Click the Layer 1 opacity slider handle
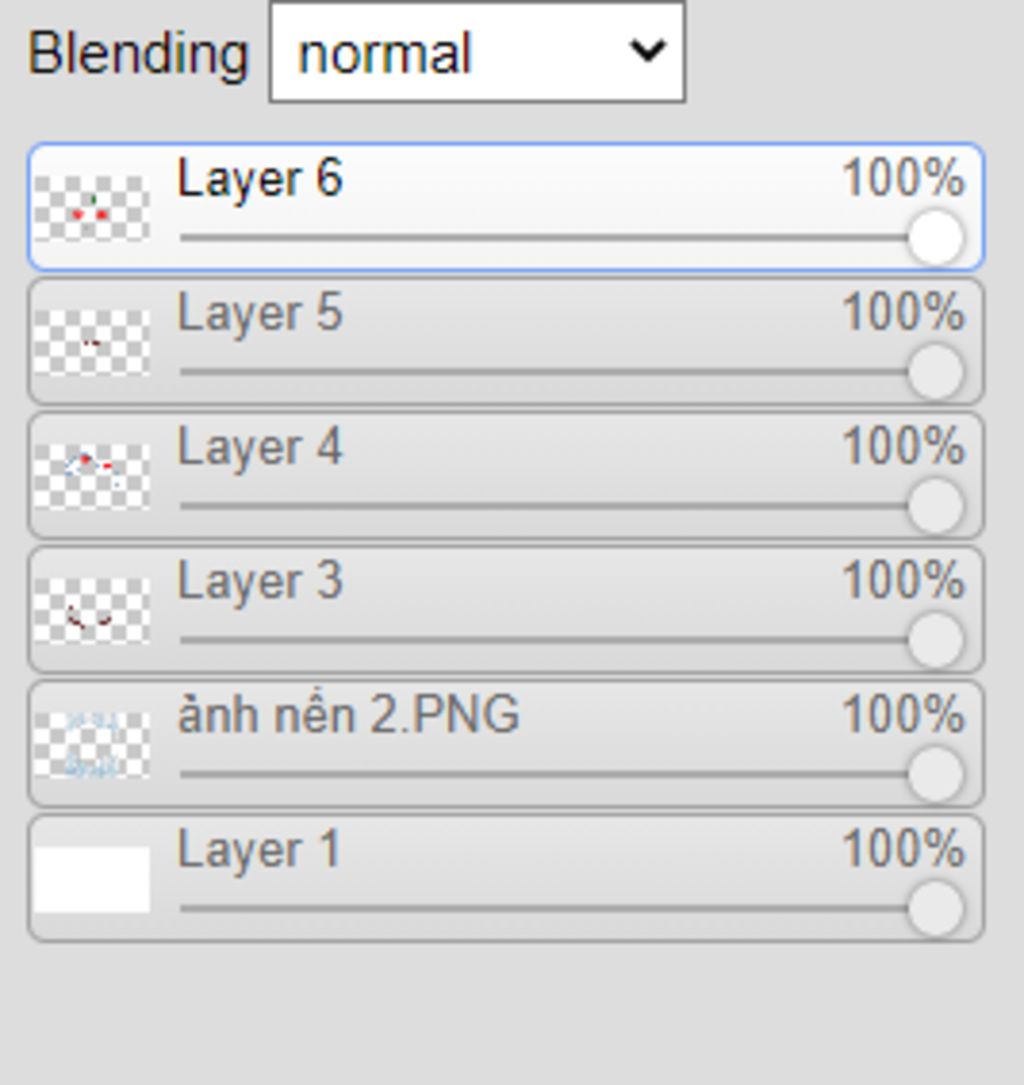This screenshot has width=1024, height=1085. point(935,909)
